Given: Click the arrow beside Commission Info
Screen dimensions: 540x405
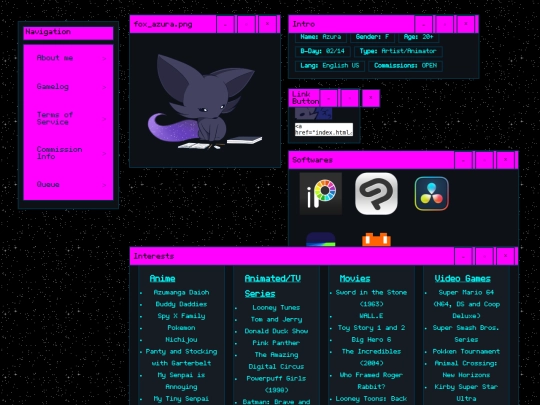Looking at the screenshot, I should tap(104, 153).
